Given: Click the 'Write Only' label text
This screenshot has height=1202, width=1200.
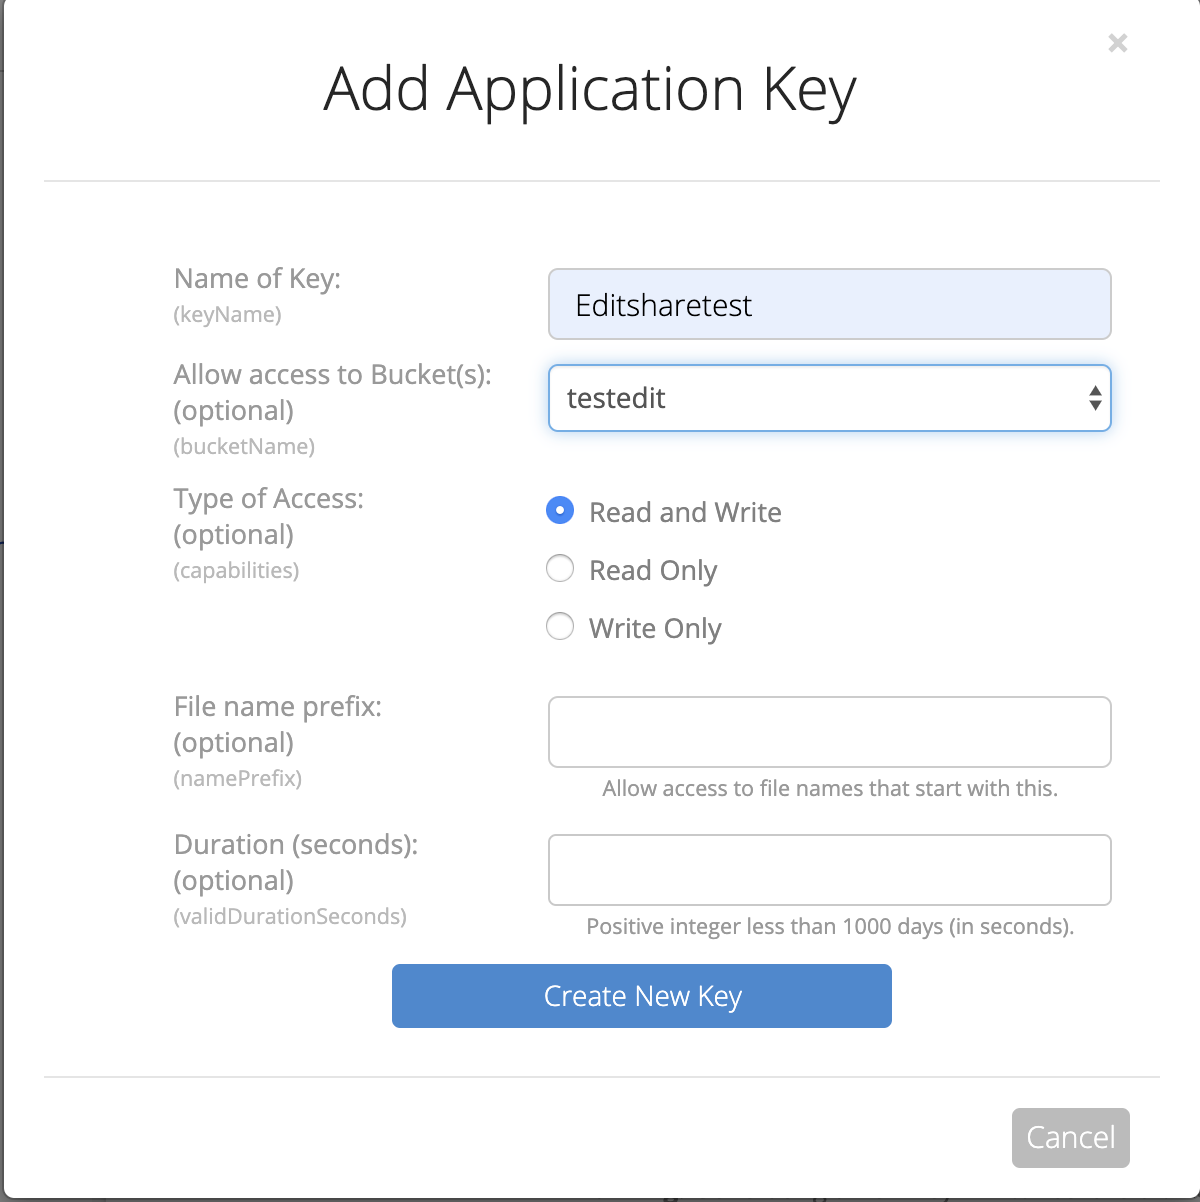Looking at the screenshot, I should pos(655,628).
